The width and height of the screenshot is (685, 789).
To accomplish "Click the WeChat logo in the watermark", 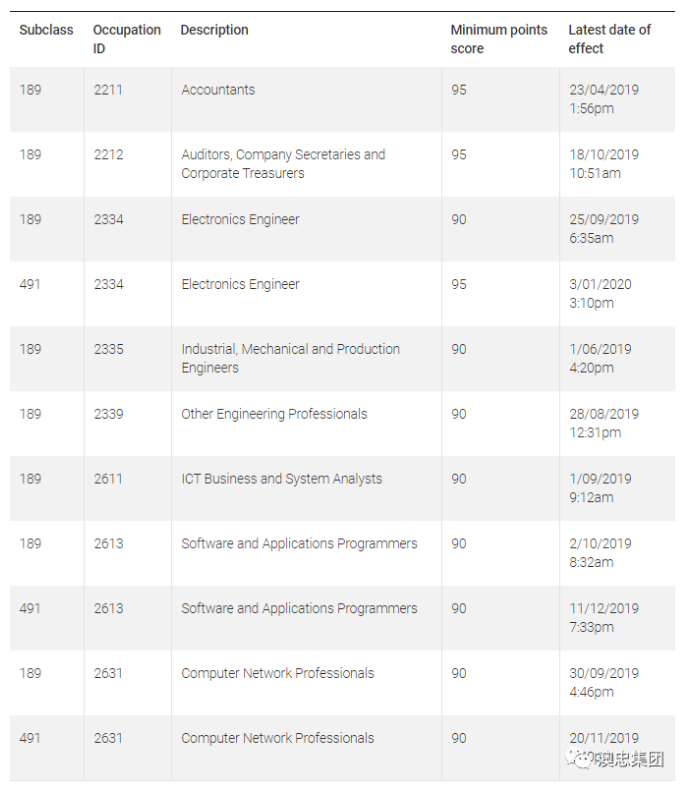I will 580,760.
